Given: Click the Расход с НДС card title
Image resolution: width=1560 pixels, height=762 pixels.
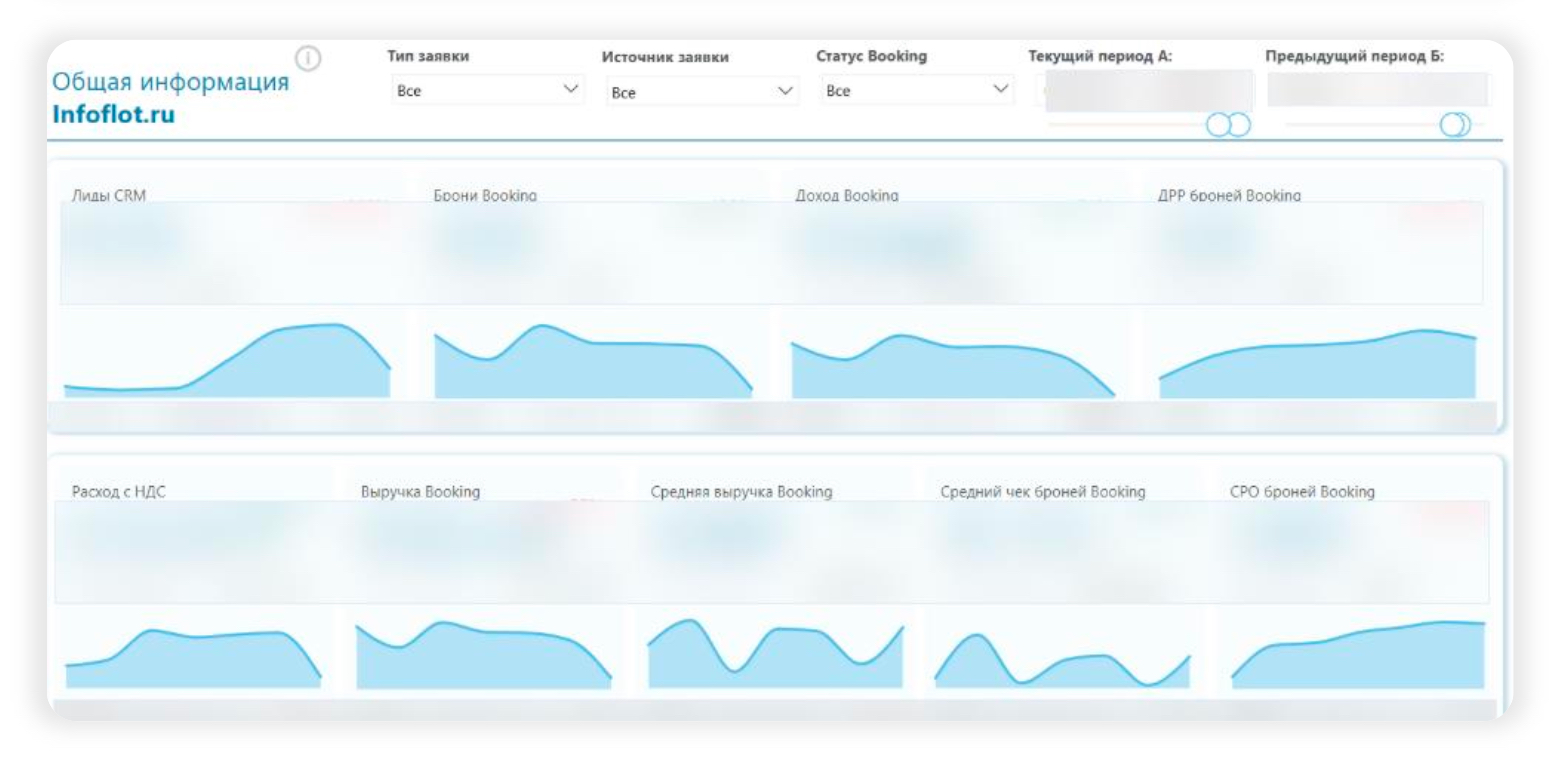Looking at the screenshot, I should [112, 492].
